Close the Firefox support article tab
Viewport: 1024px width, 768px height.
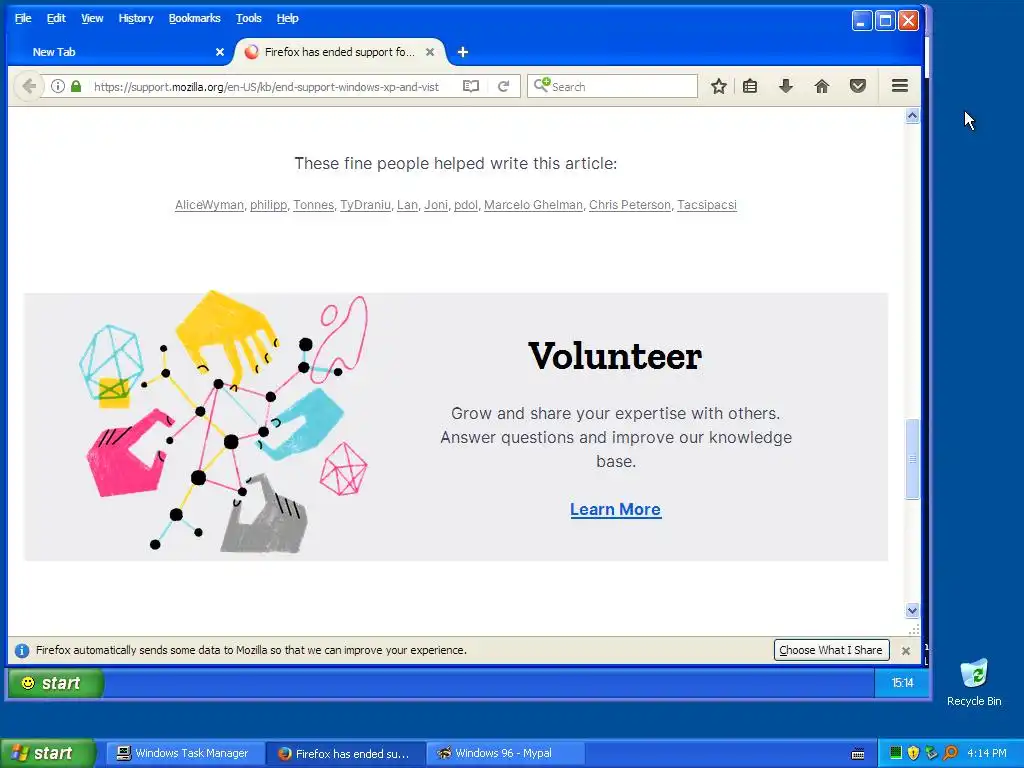click(430, 52)
